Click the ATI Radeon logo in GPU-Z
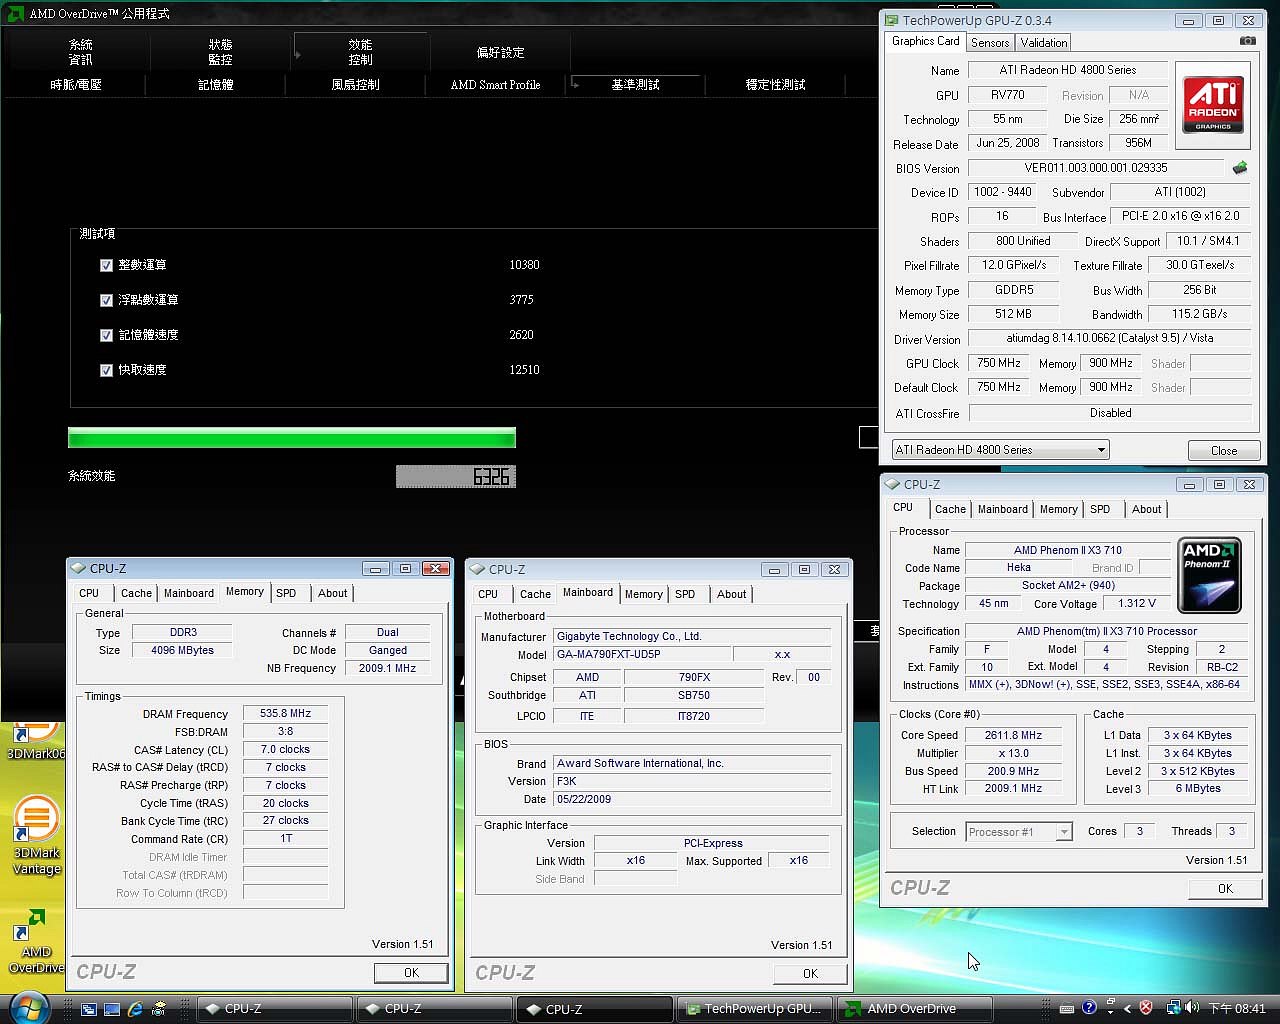This screenshot has height=1024, width=1280. (x=1212, y=106)
